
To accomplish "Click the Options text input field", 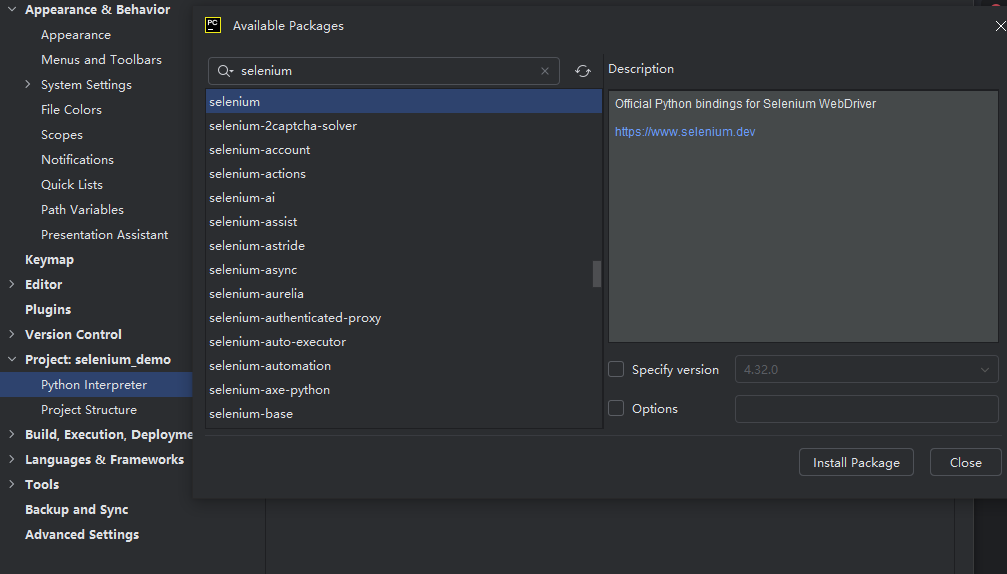I will (x=866, y=409).
